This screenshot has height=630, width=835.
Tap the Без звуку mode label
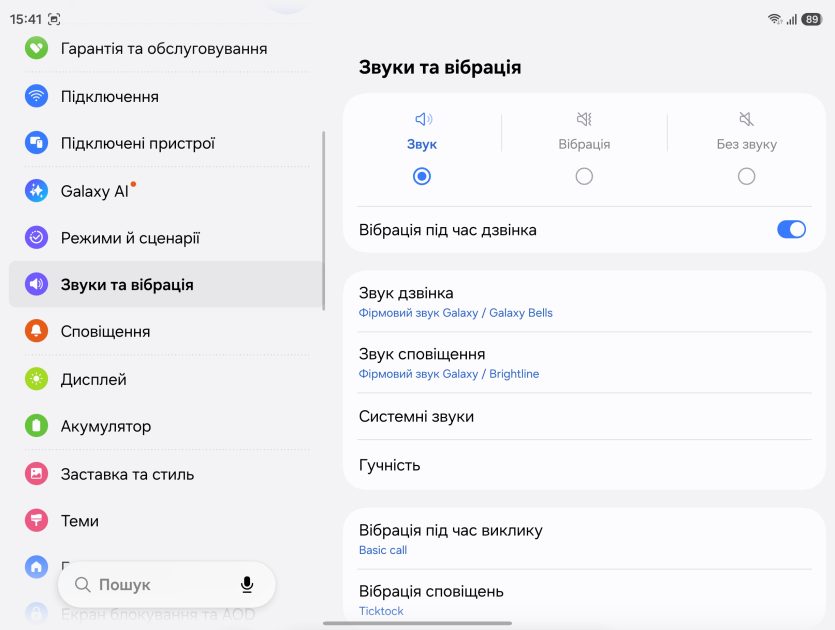(x=746, y=144)
